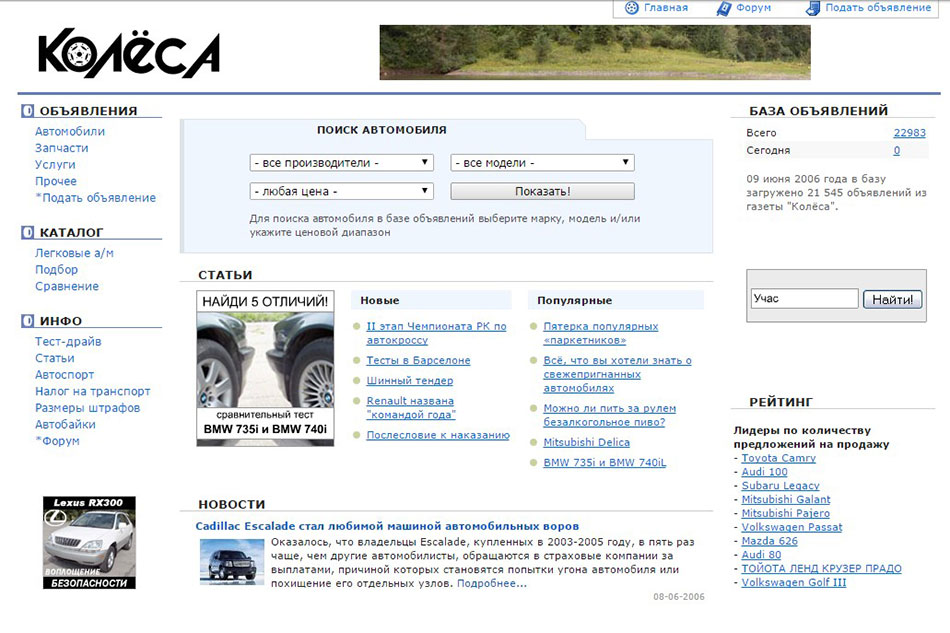
Task: Open Тесты в Барселоне article
Action: [418, 360]
